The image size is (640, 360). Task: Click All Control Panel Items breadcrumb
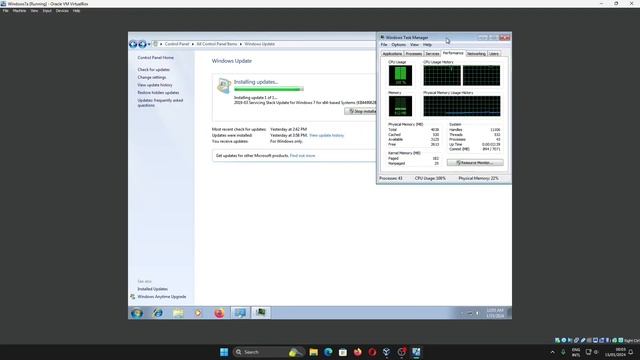click(217, 44)
